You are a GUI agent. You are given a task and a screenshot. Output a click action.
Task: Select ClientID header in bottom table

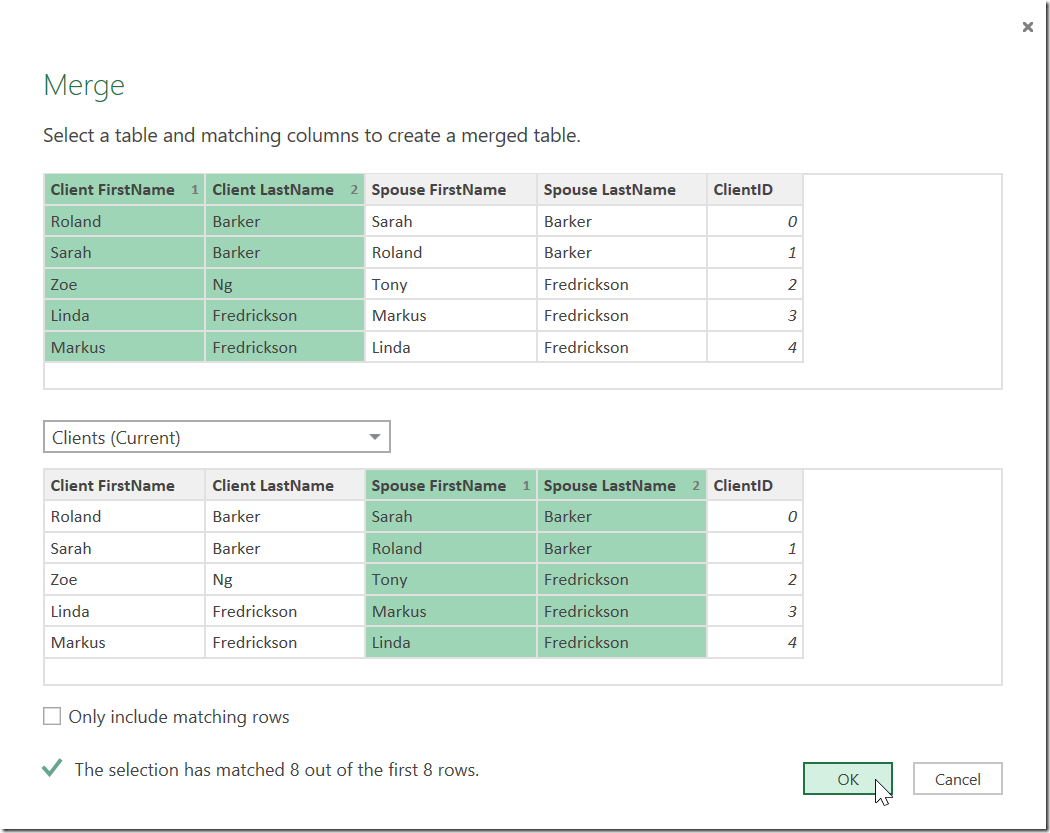tap(755, 485)
